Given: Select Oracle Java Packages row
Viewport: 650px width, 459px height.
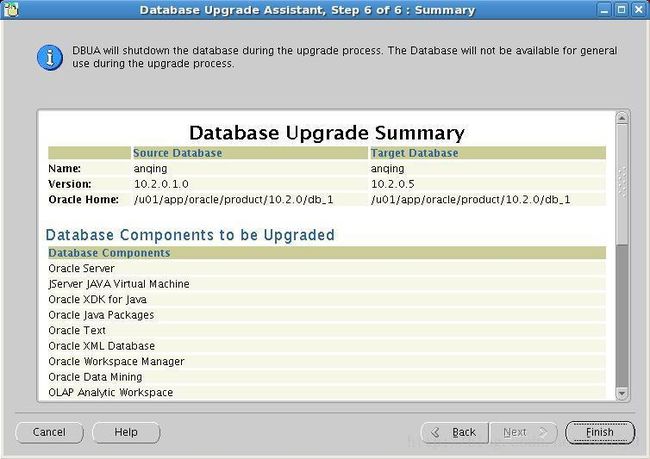Looking at the screenshot, I should coord(327,315).
